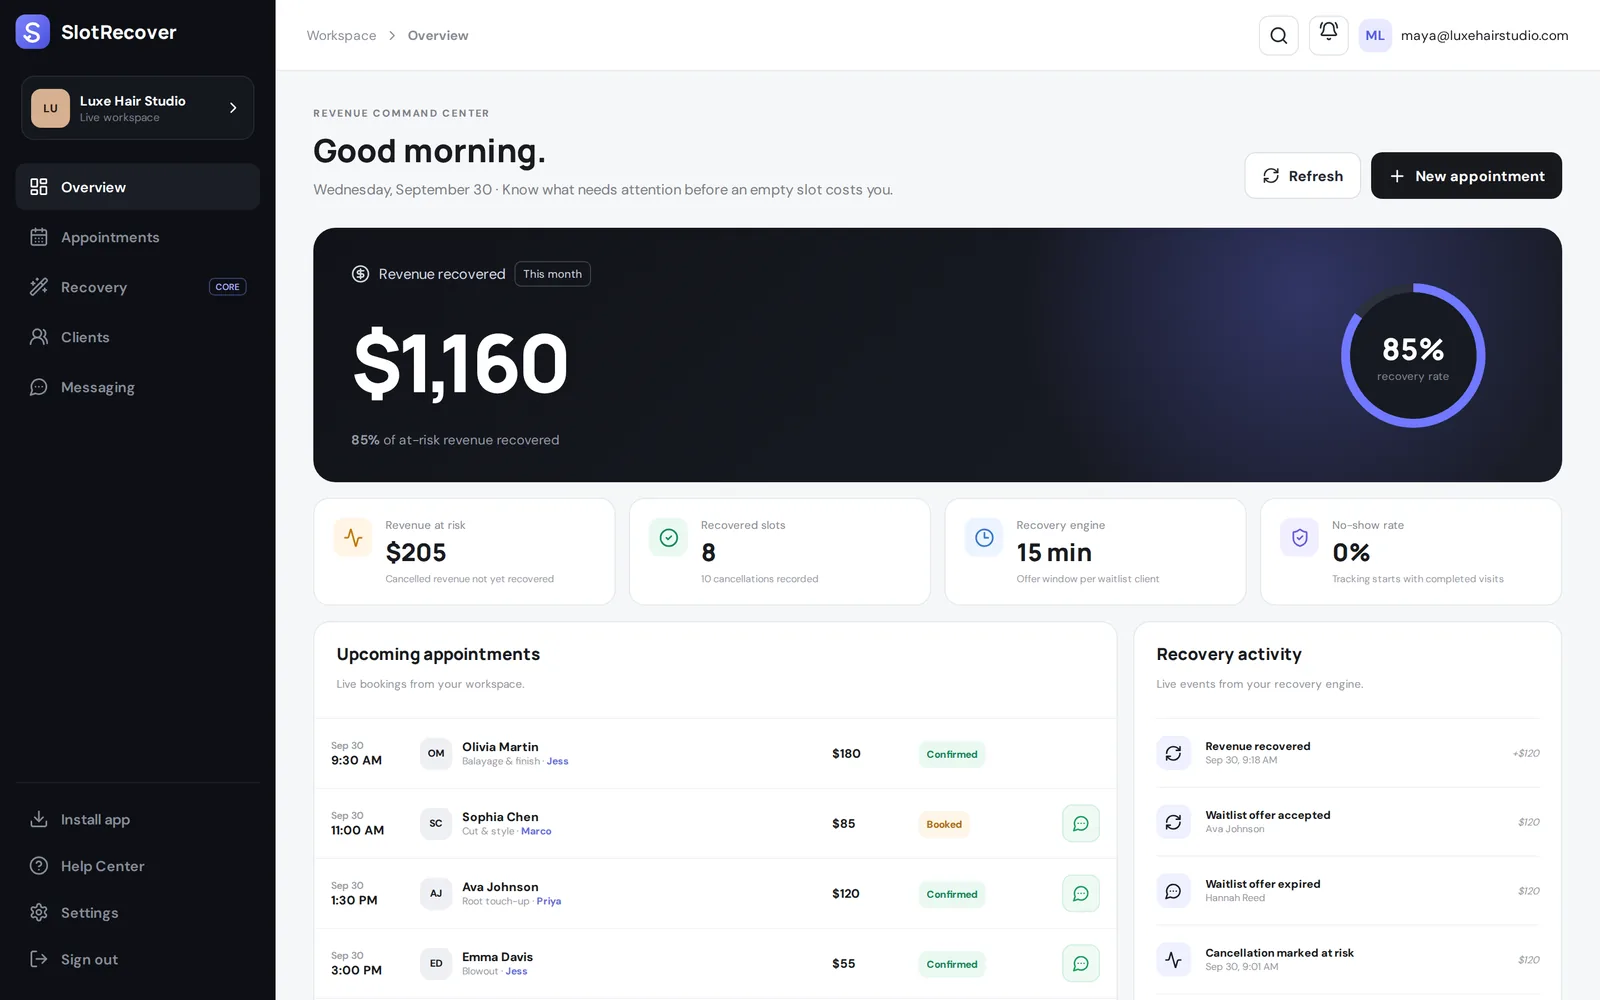1600x1000 pixels.
Task: Click Confirmed badge for Olivia Martin
Action: [952, 755]
